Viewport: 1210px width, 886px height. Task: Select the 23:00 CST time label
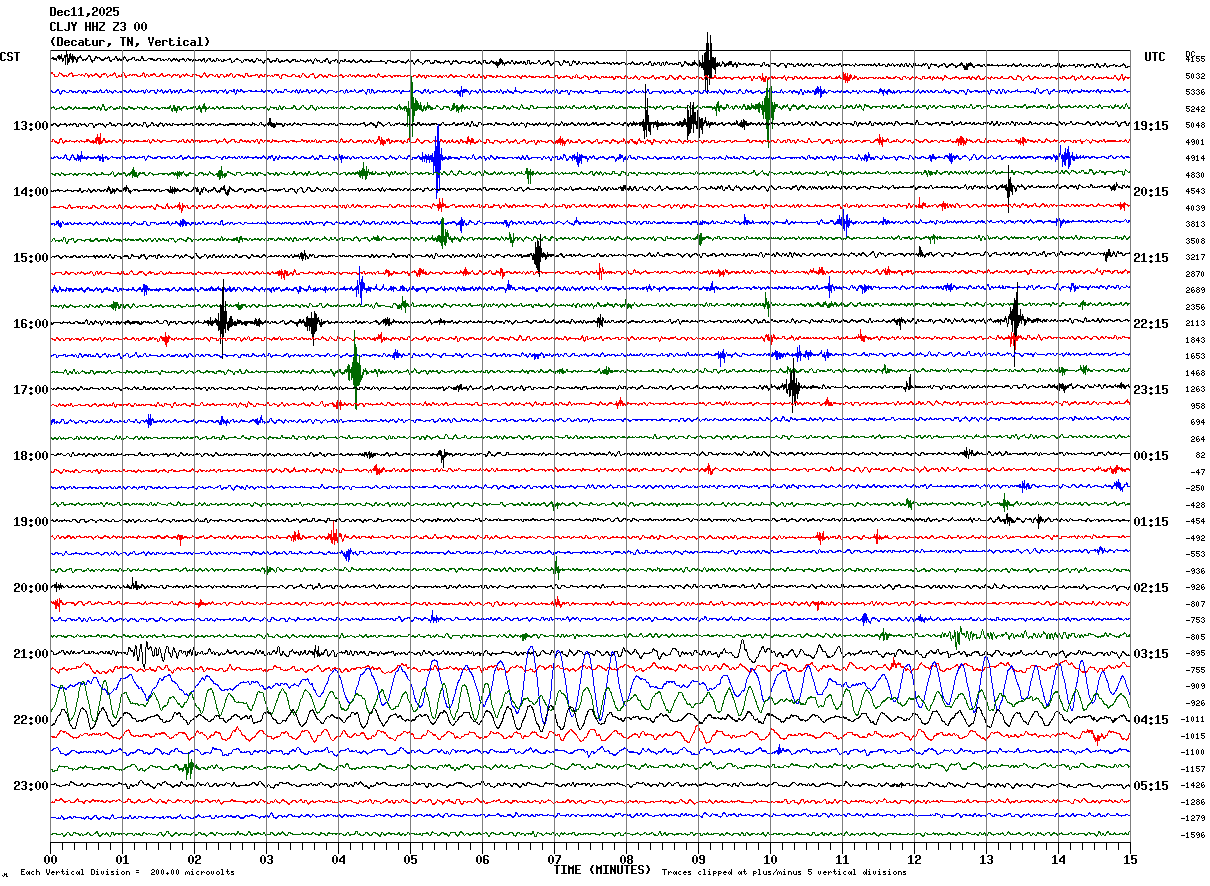31,786
